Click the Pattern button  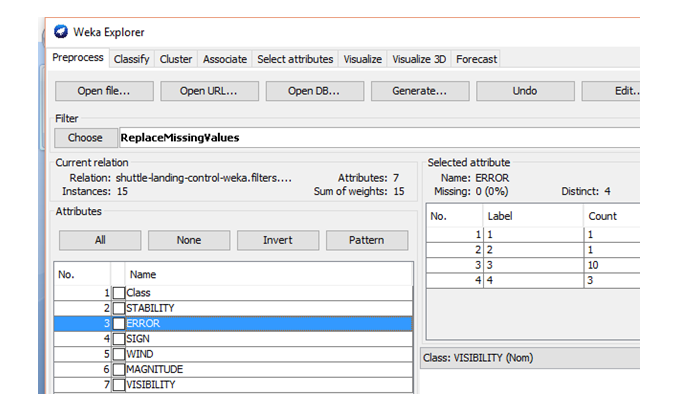click(367, 240)
